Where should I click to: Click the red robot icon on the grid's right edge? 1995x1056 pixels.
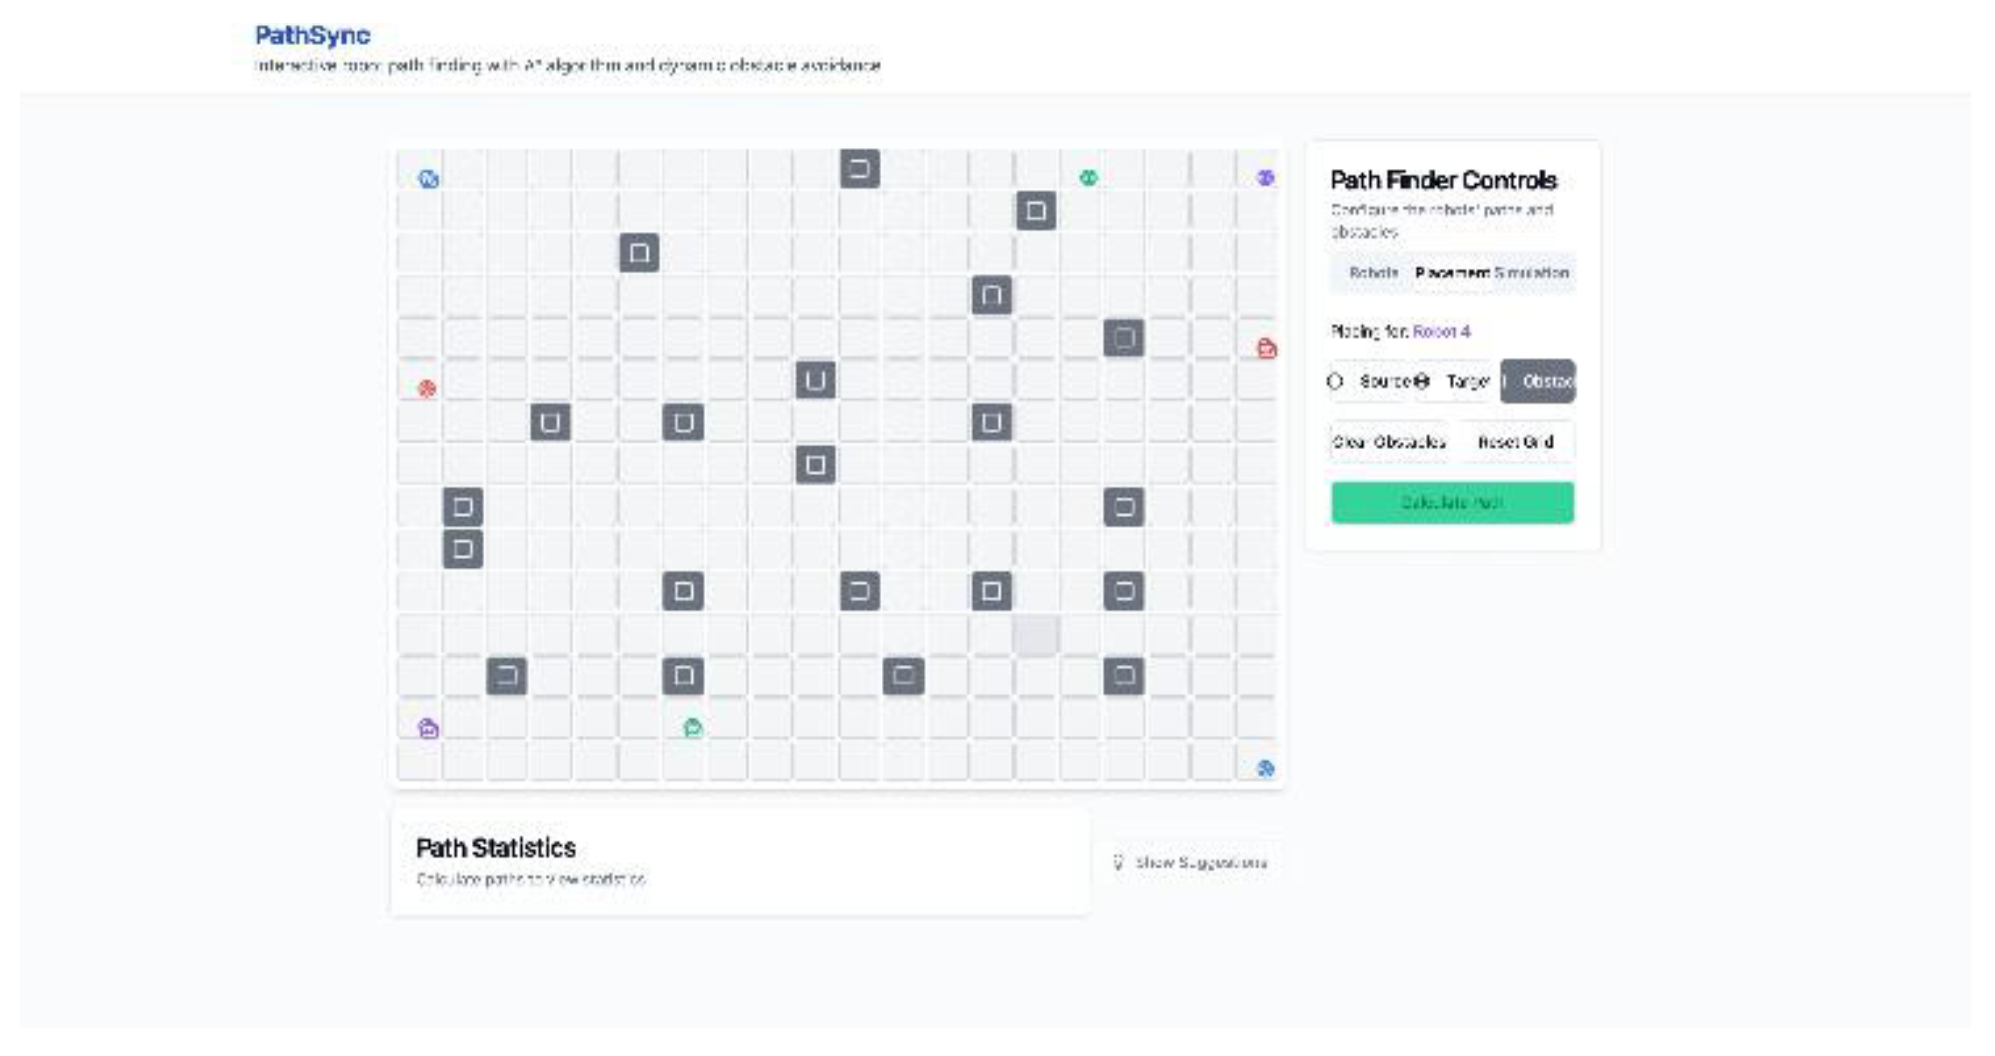pos(1266,348)
